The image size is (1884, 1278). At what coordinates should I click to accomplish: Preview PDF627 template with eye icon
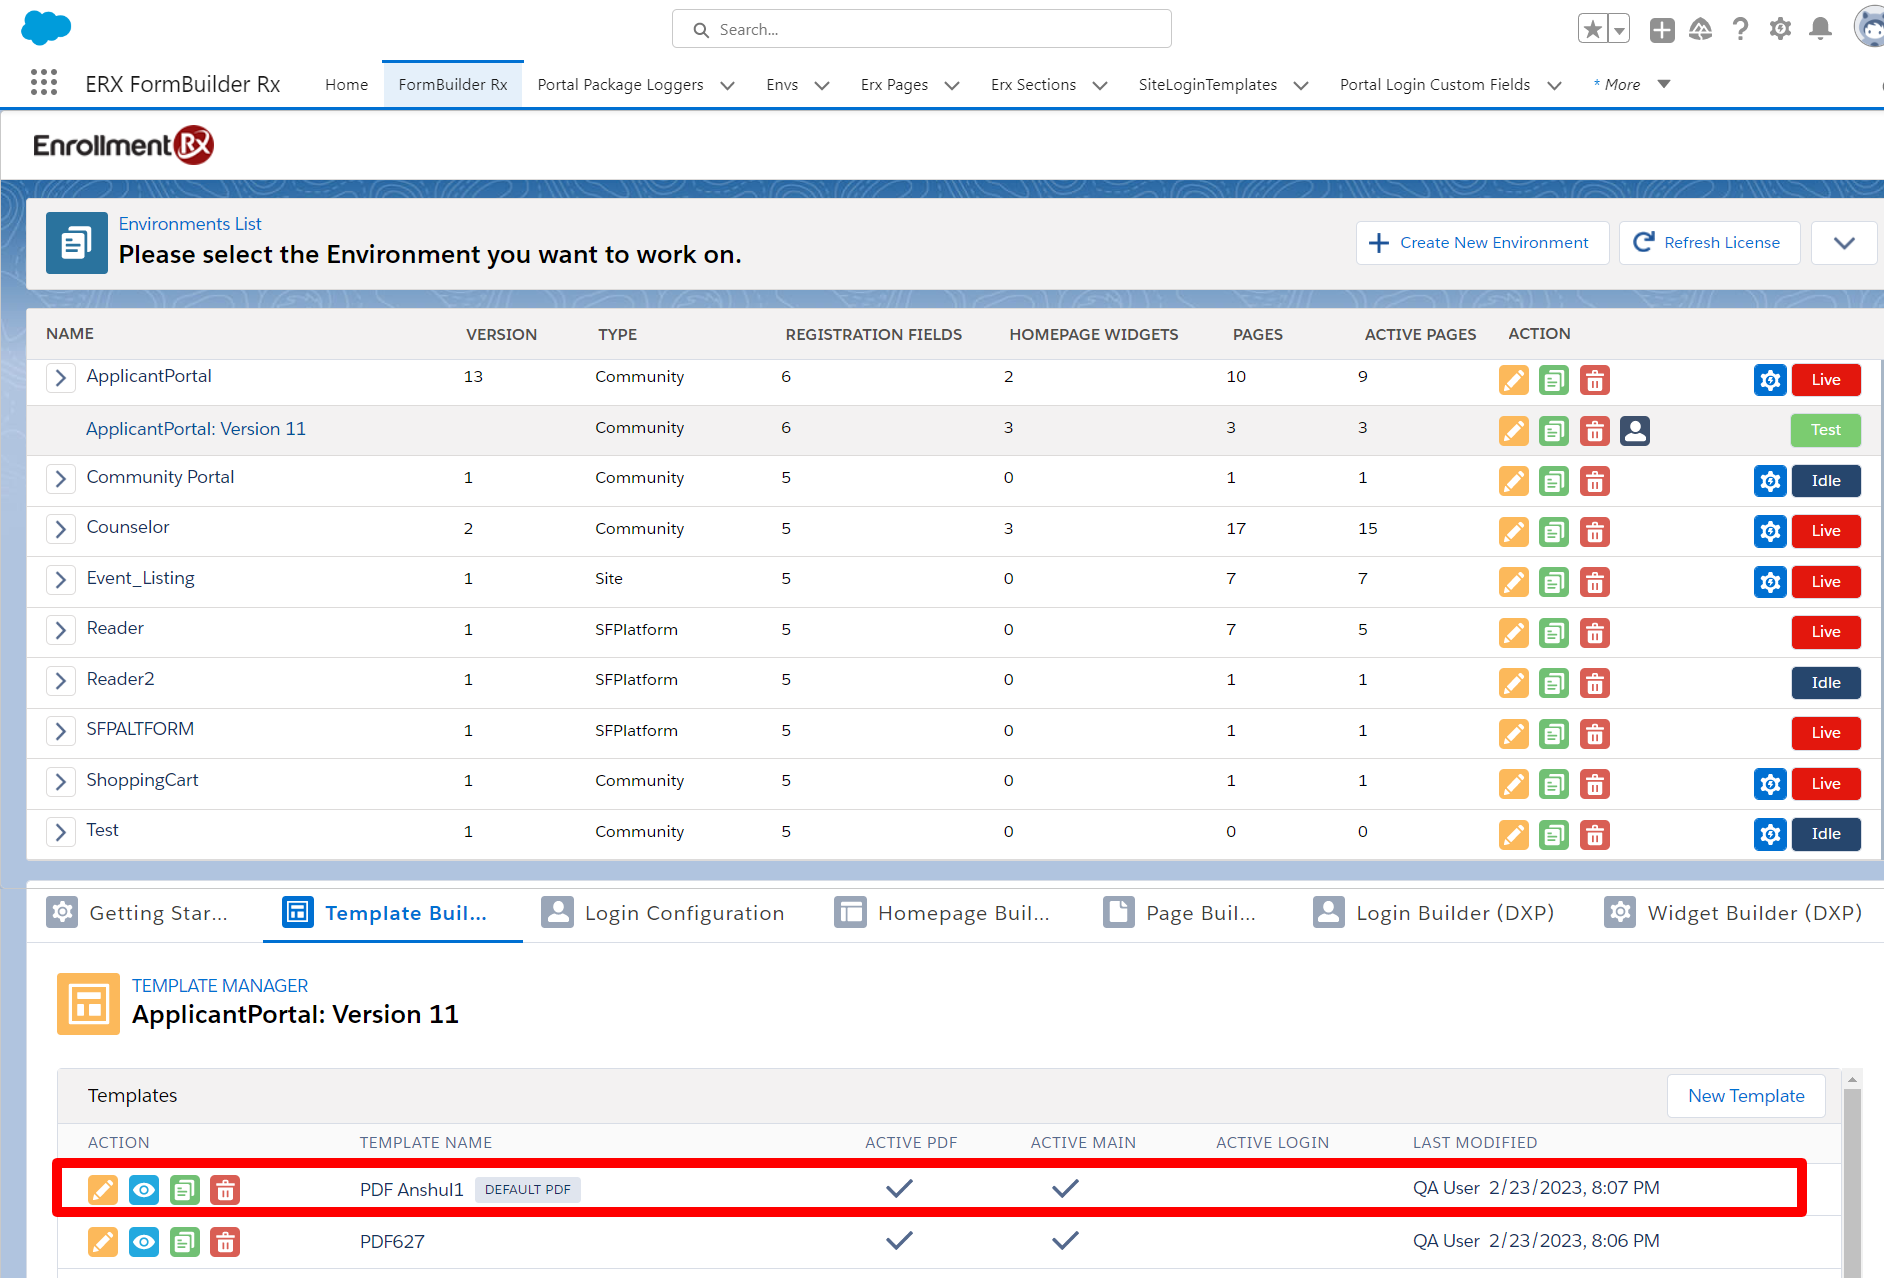[x=144, y=1242]
